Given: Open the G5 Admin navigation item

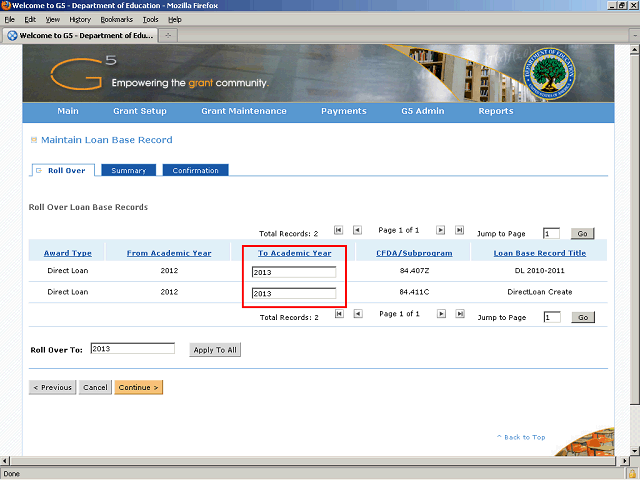Looking at the screenshot, I should (x=422, y=111).
